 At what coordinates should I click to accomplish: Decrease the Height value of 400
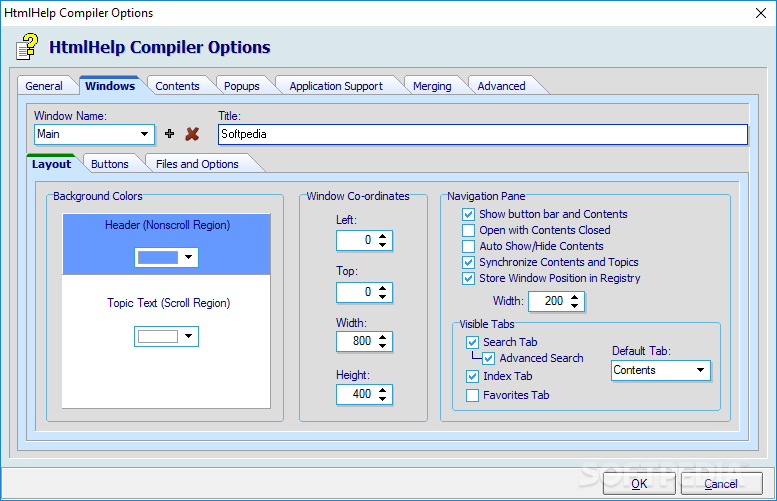tap(383, 398)
